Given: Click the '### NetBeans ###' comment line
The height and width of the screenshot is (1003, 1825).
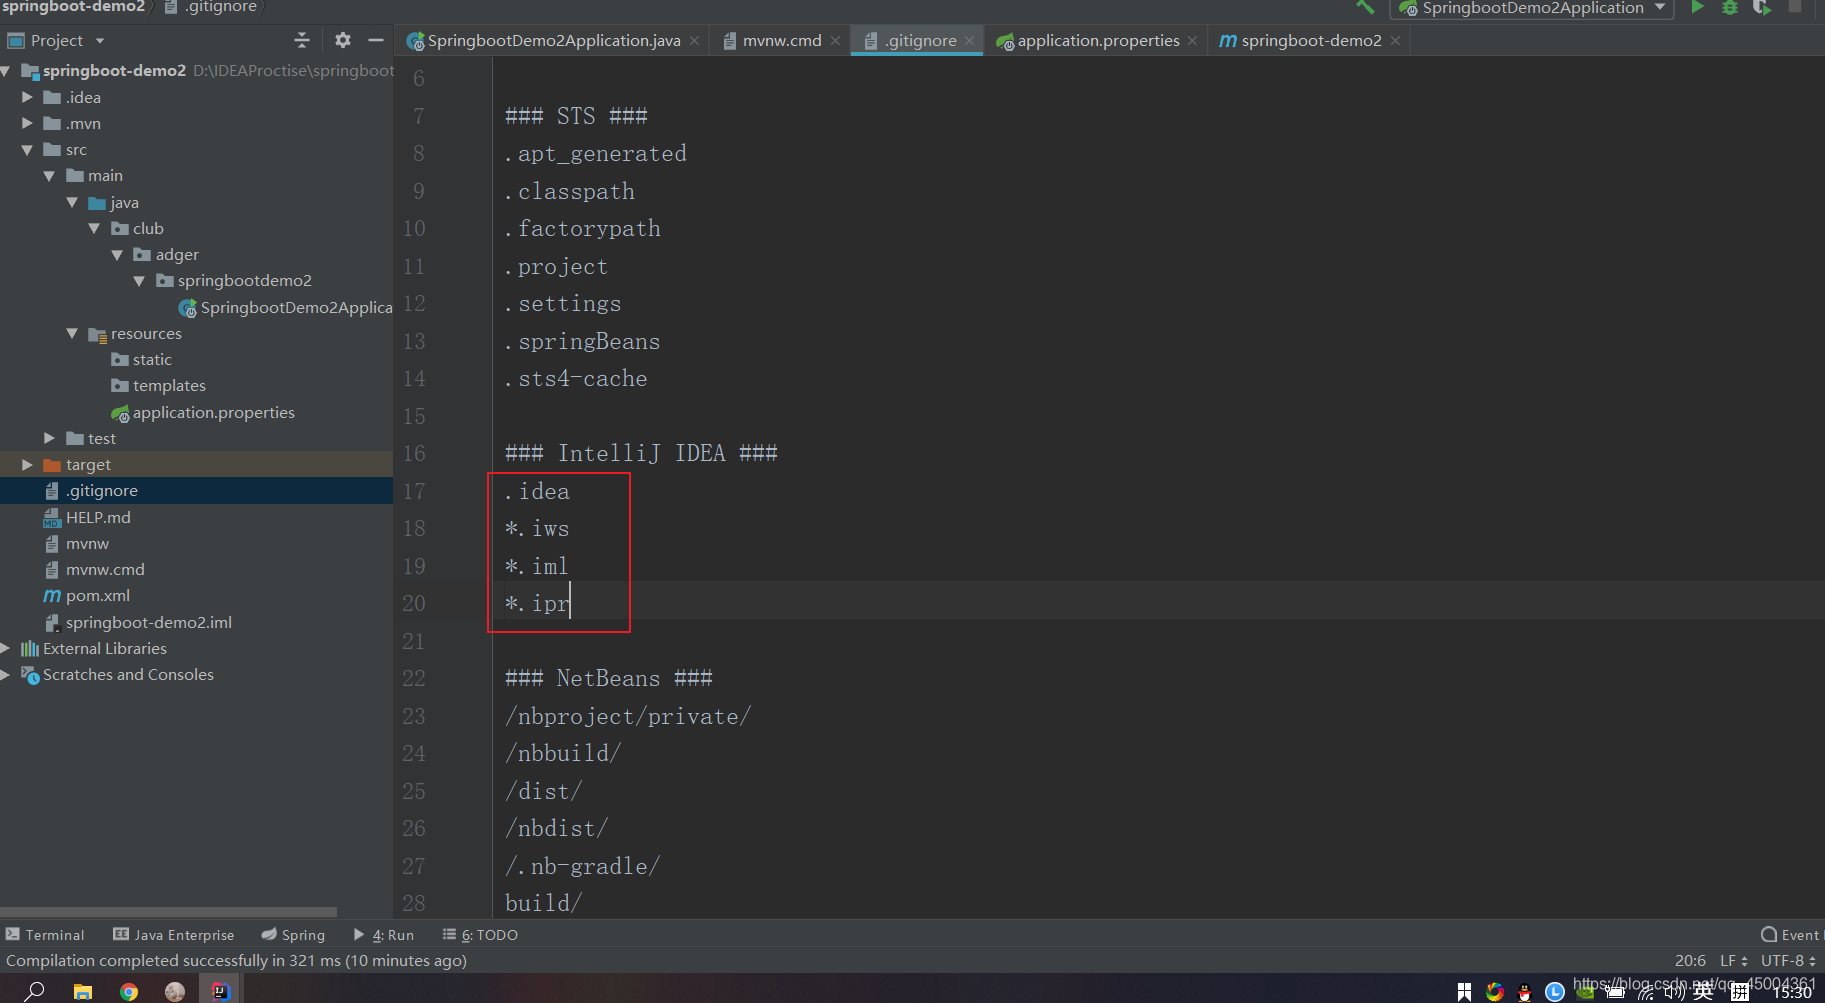Looking at the screenshot, I should pos(609,679).
